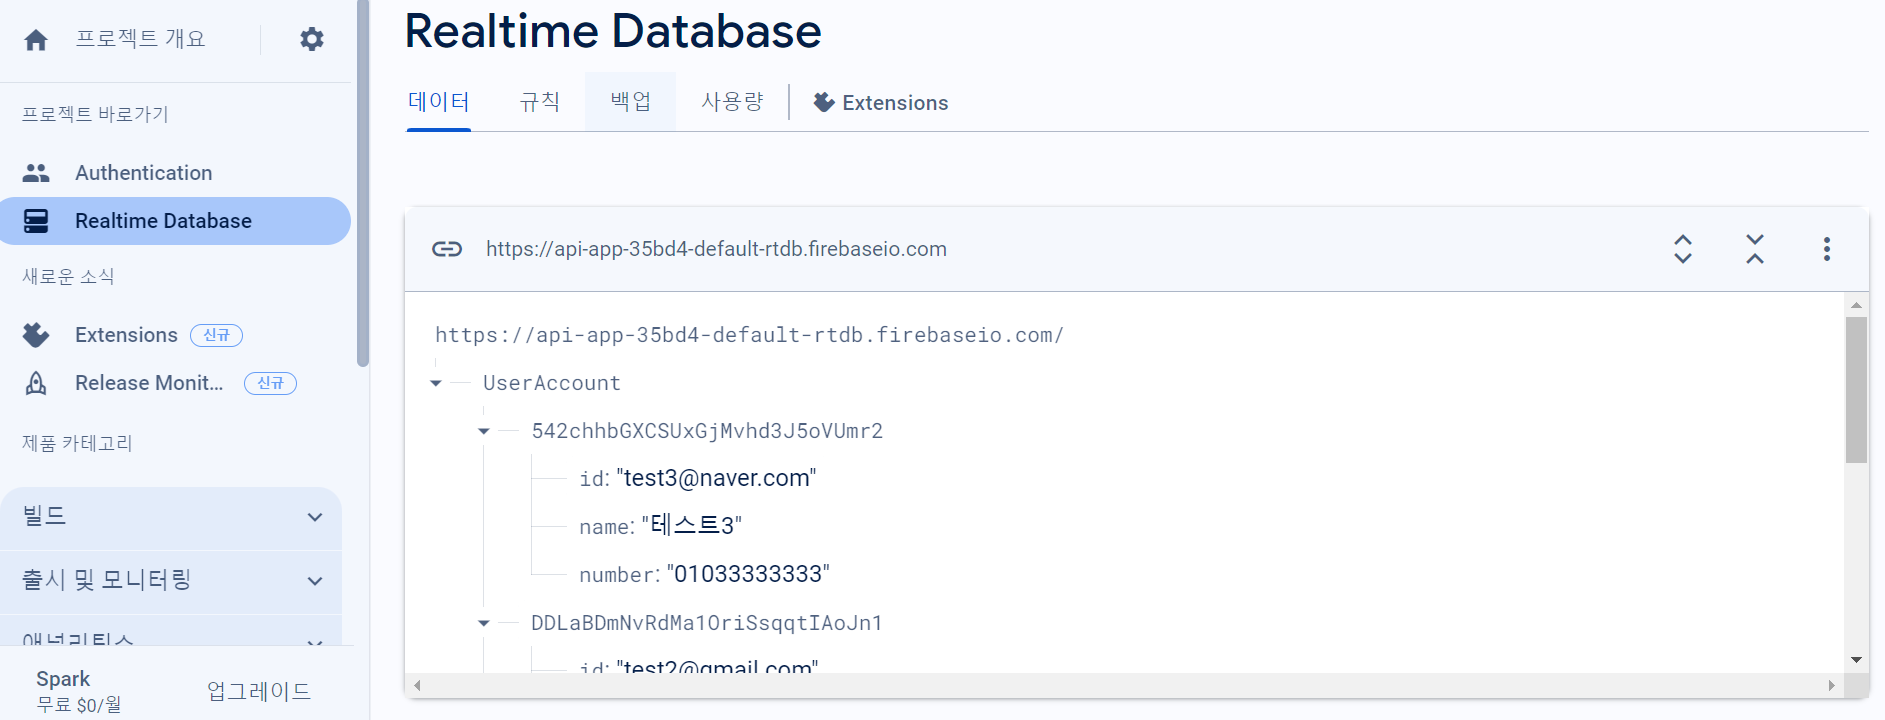
Task: Click the 업그레이드 button
Action: coord(259,691)
